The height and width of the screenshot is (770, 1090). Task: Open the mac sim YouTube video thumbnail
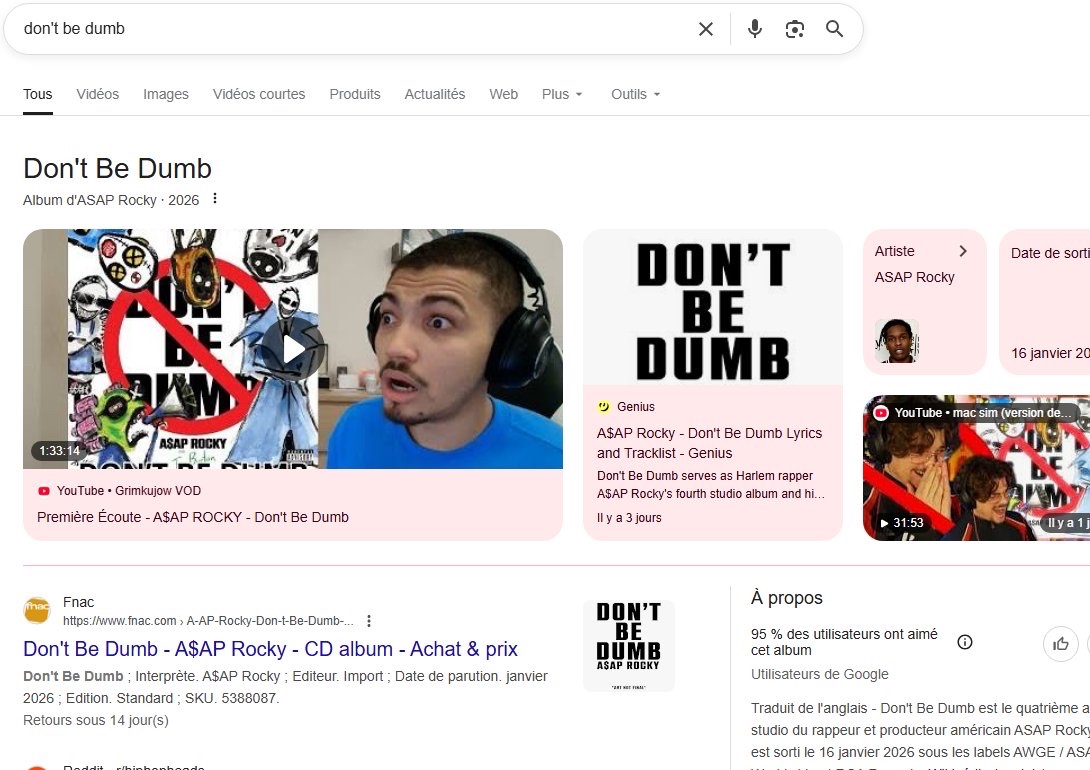(976, 468)
